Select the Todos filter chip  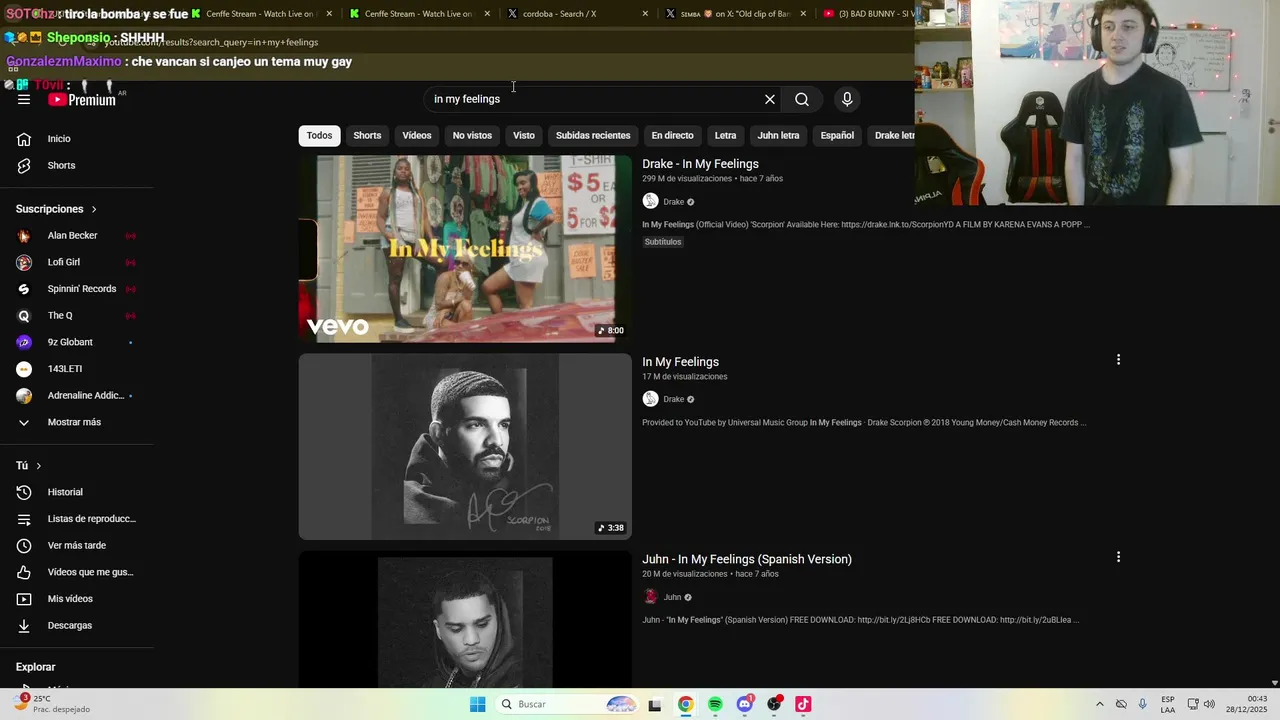[319, 135]
